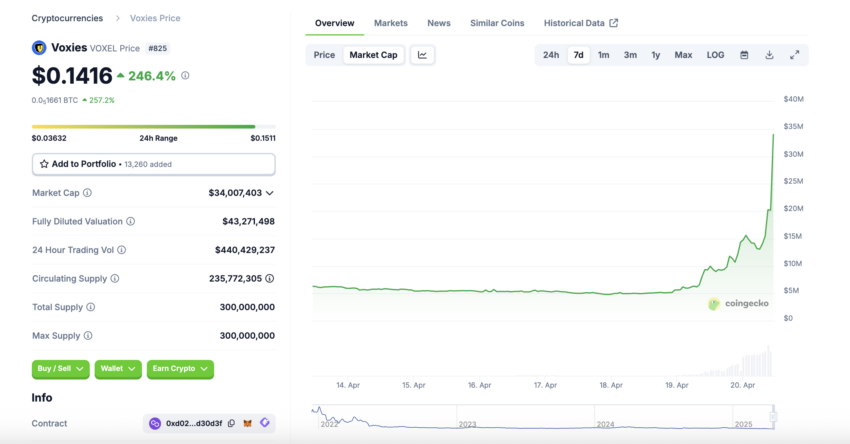The image size is (850, 444).
Task: Open Max Supply info icon
Action: pos(88,336)
